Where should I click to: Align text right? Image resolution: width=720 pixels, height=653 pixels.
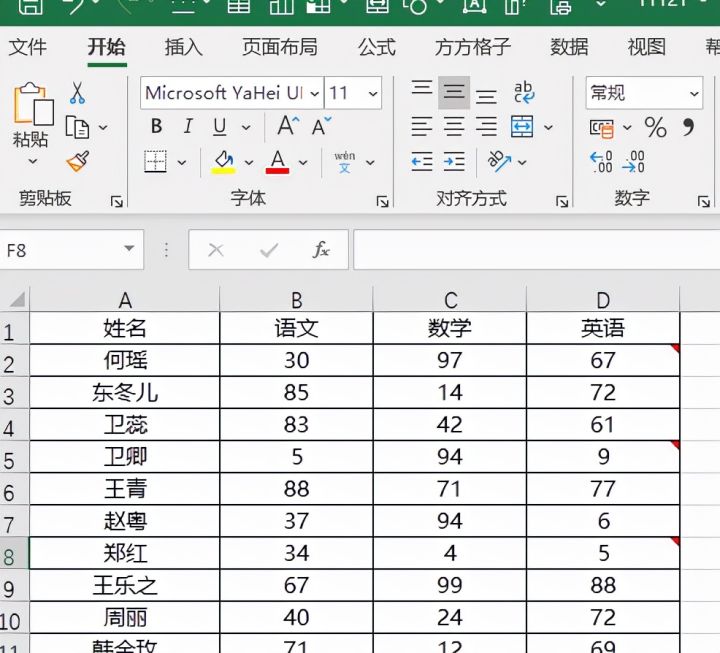[x=486, y=127]
